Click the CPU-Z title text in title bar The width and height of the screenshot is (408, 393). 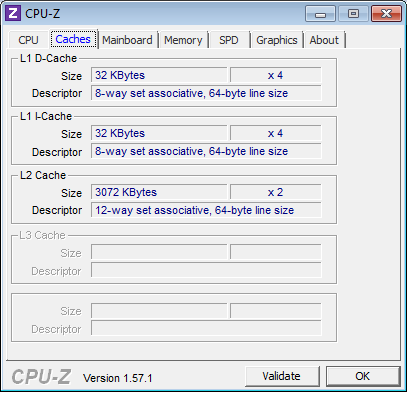[x=43, y=14]
